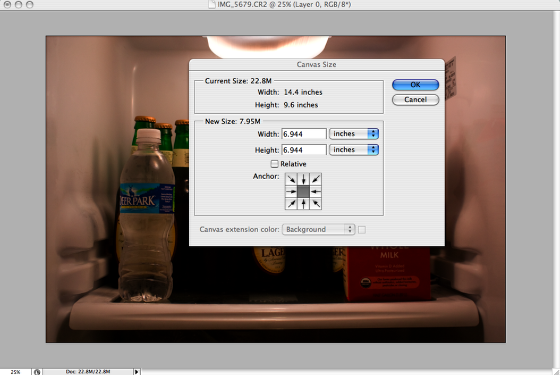Confirm canvas size with OK

pos(415,85)
